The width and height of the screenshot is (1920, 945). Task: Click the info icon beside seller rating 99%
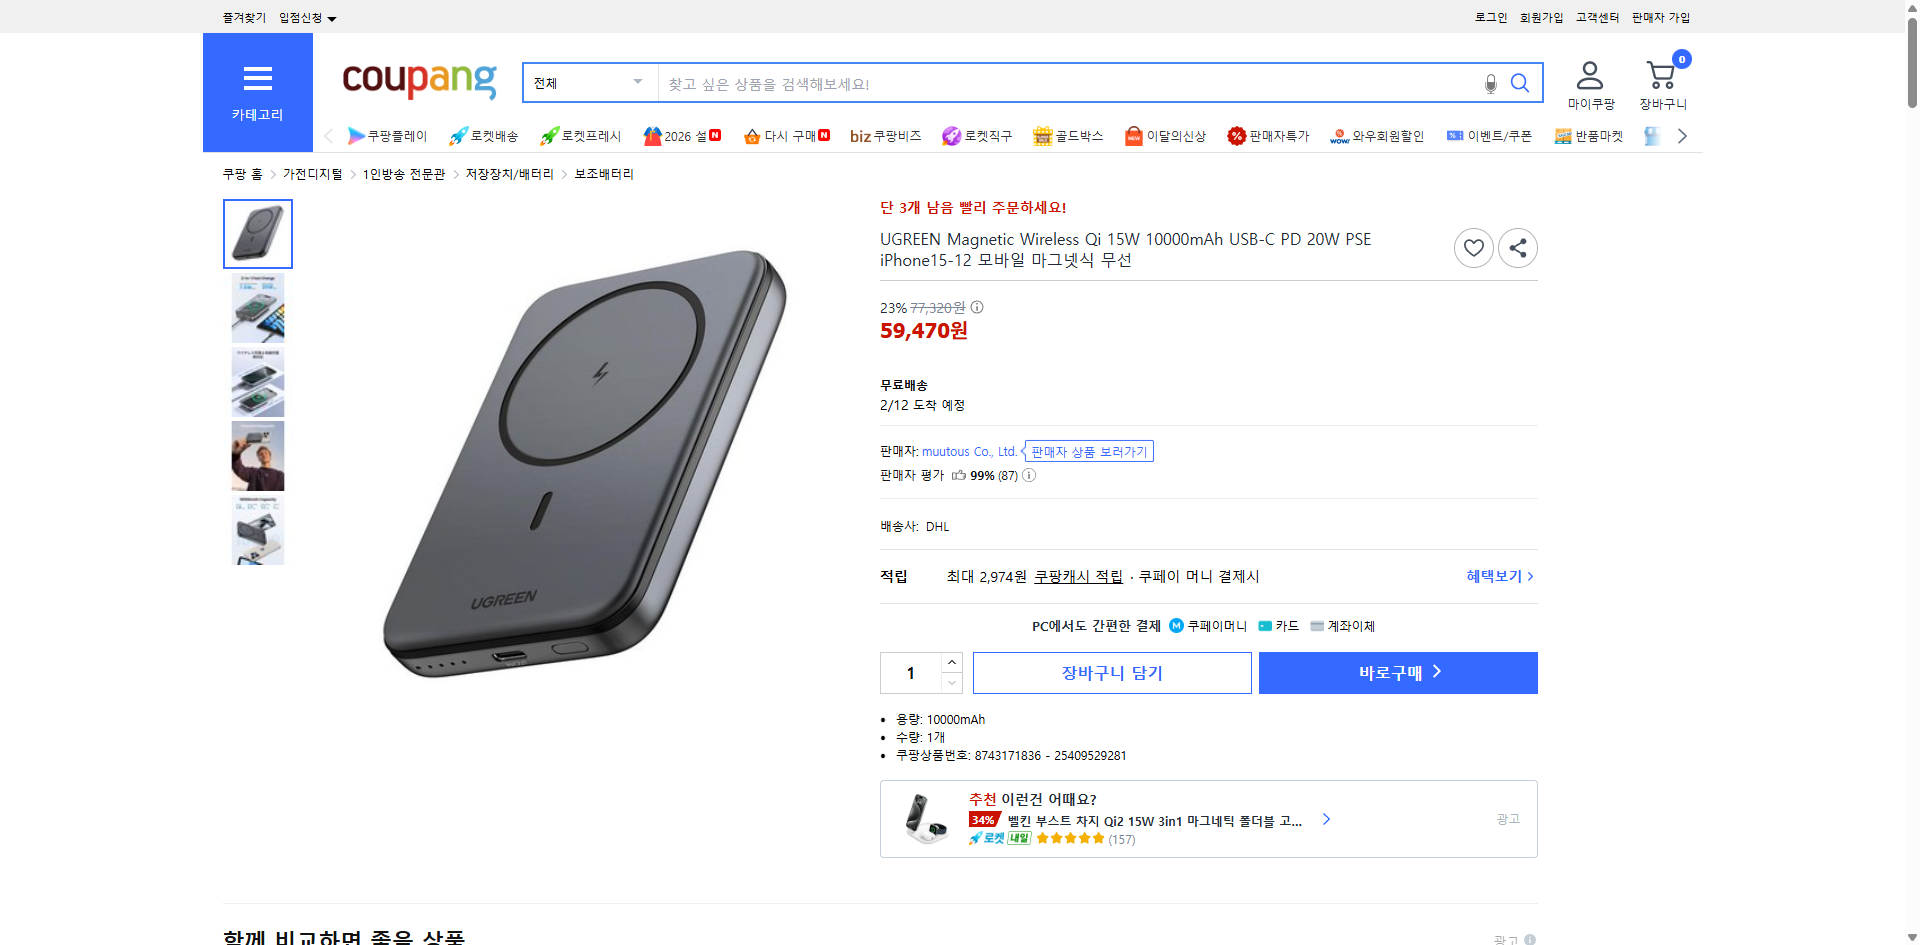click(1028, 475)
